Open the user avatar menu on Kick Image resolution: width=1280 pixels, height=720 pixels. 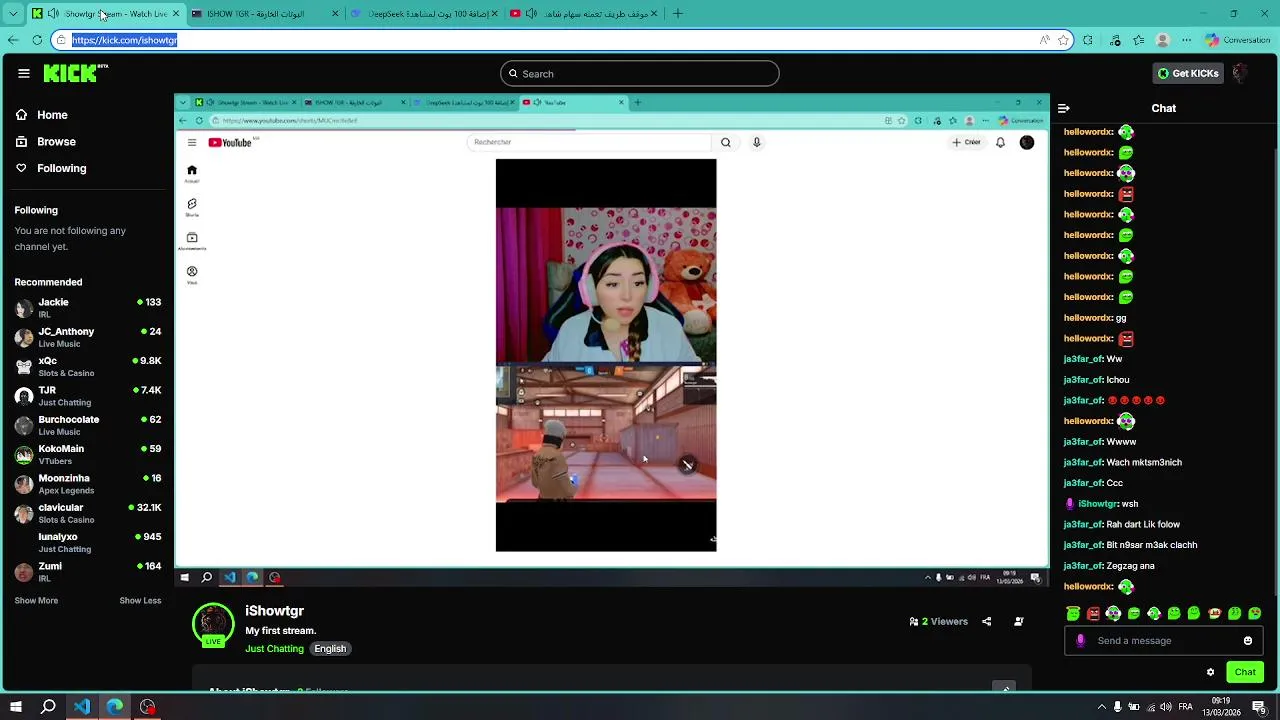pos(1240,73)
